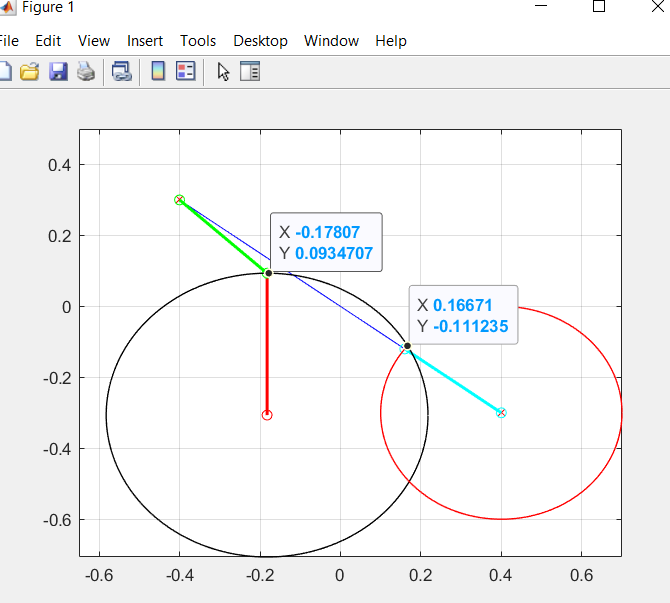Expand the View menu

pos(94,41)
